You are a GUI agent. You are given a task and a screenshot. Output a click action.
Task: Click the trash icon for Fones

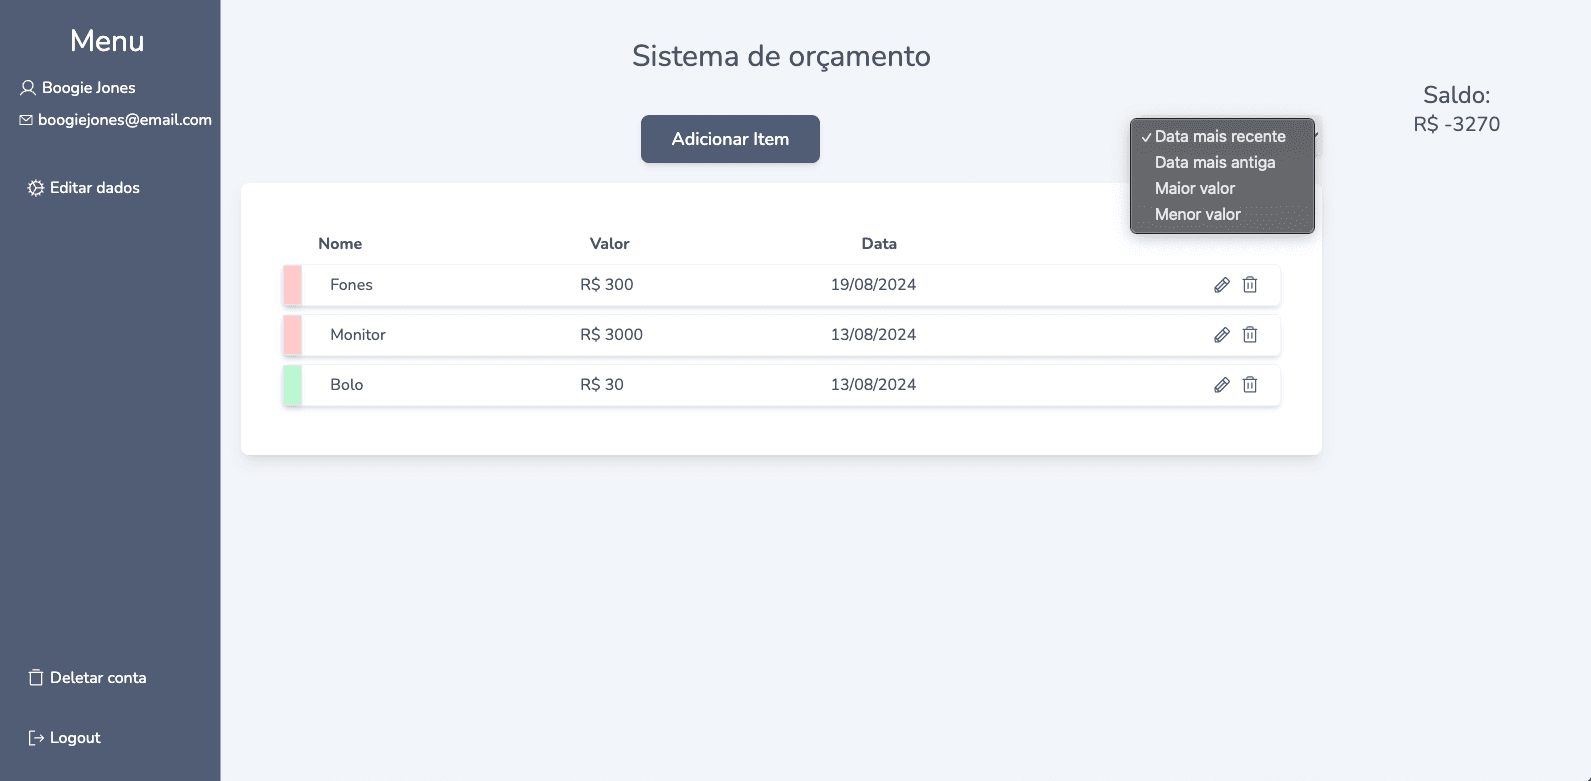(x=1250, y=285)
